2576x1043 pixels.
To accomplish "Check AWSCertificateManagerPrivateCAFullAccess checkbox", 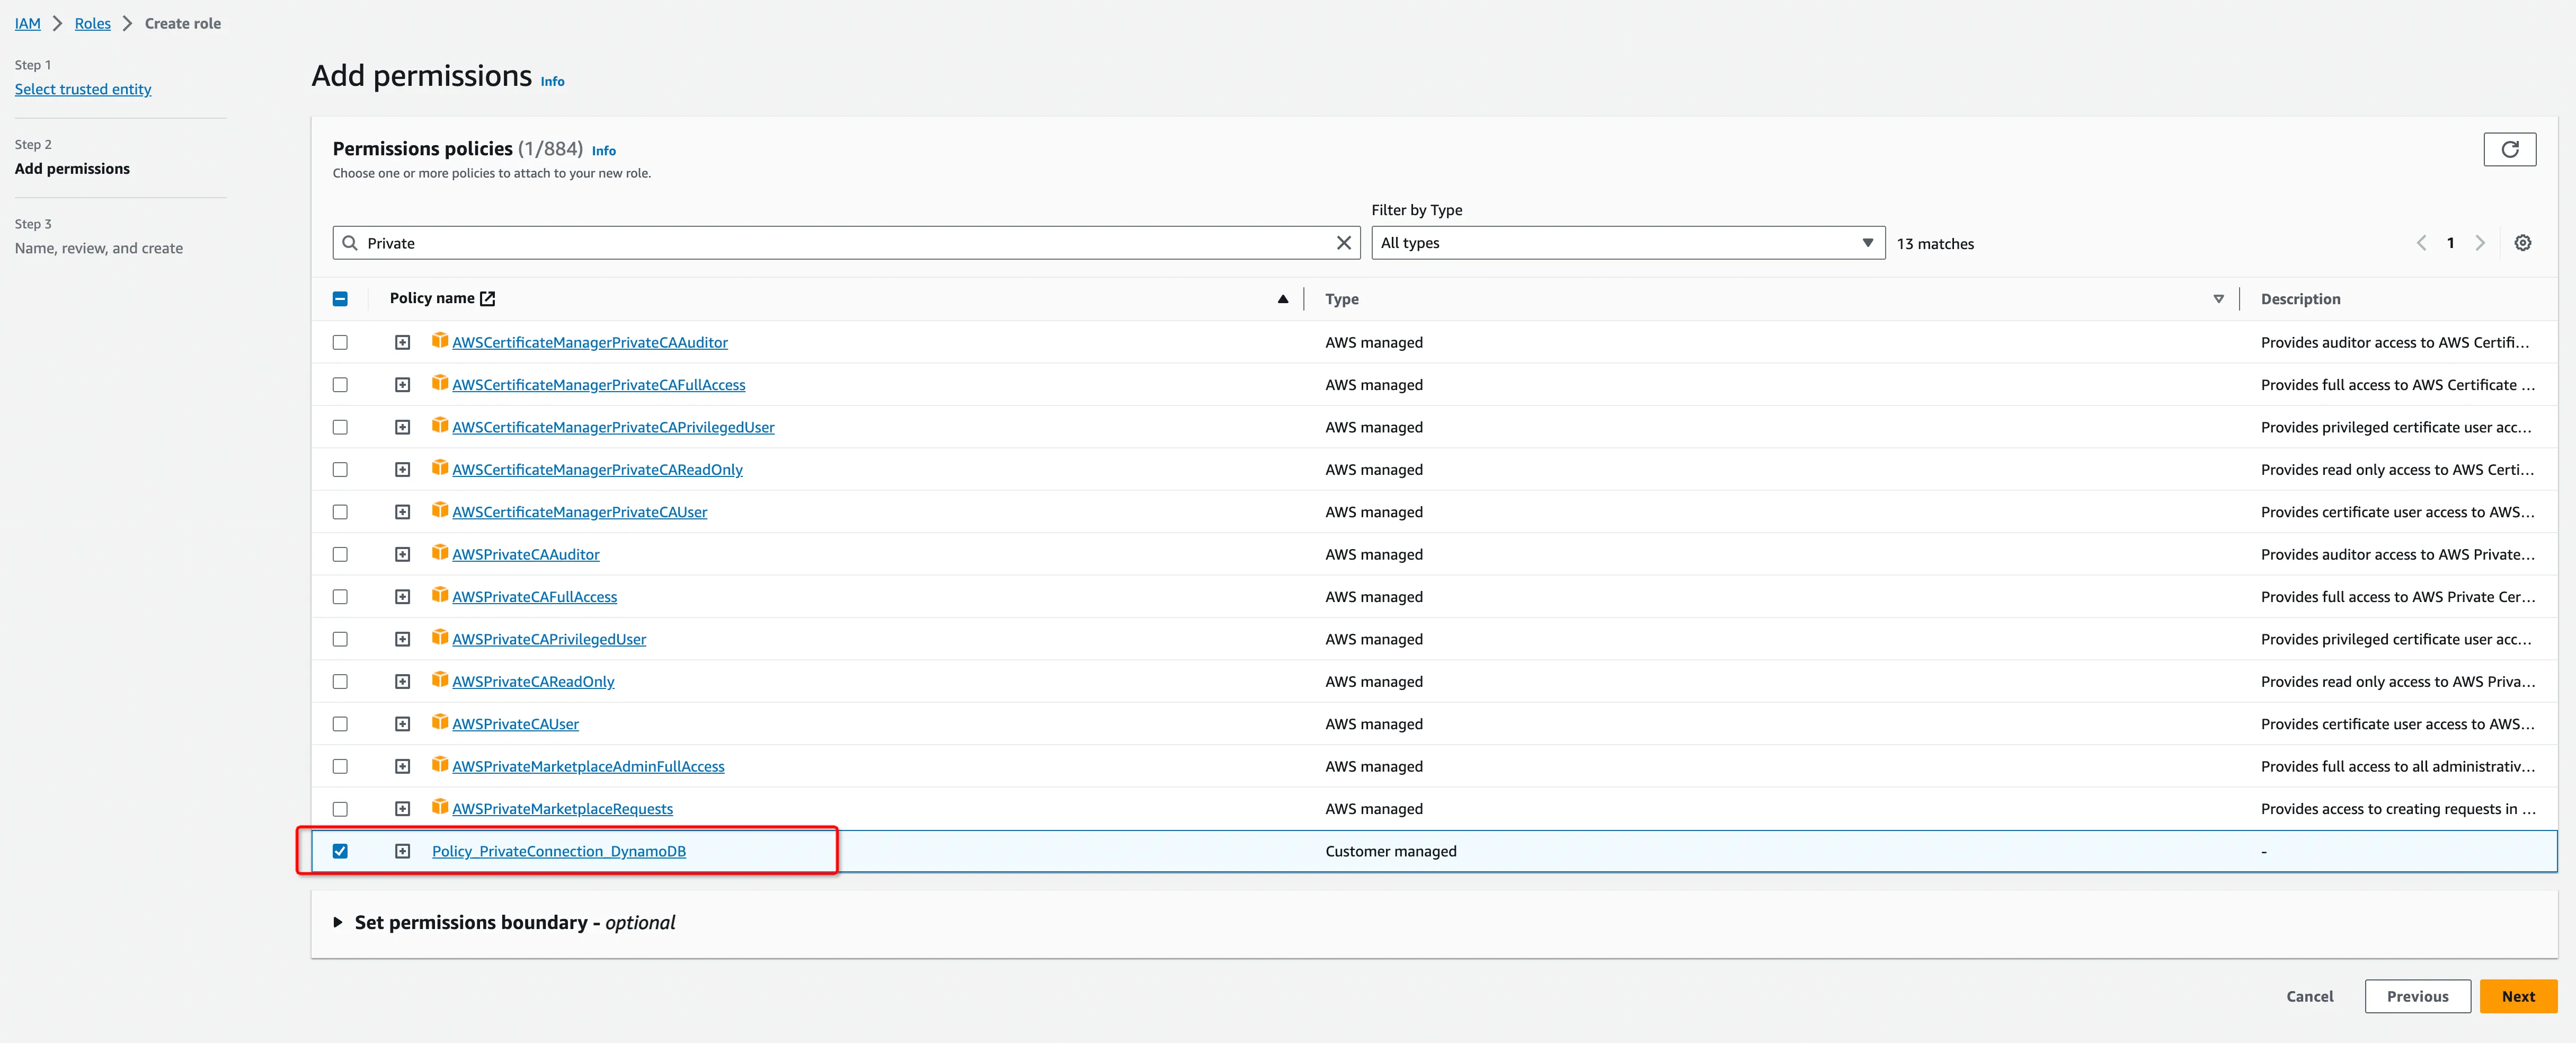I will [340, 385].
